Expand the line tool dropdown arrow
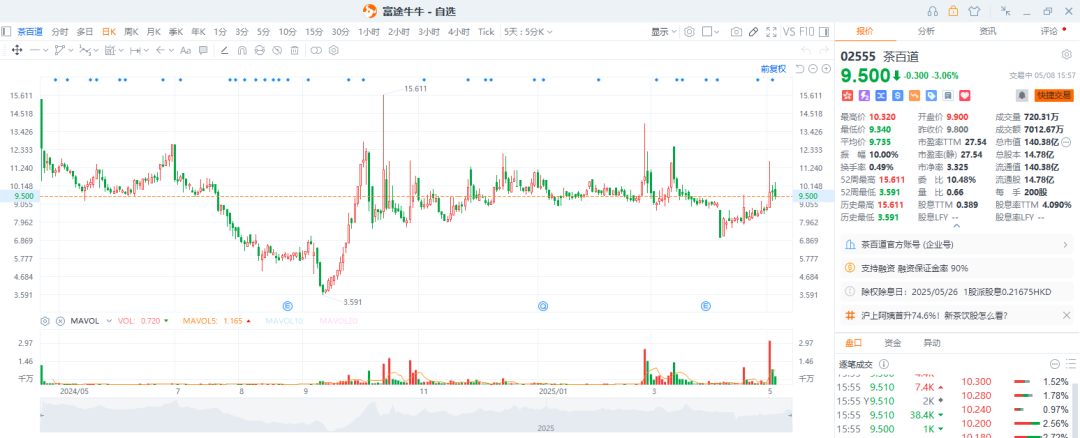The width and height of the screenshot is (1080, 438). [x=46, y=50]
